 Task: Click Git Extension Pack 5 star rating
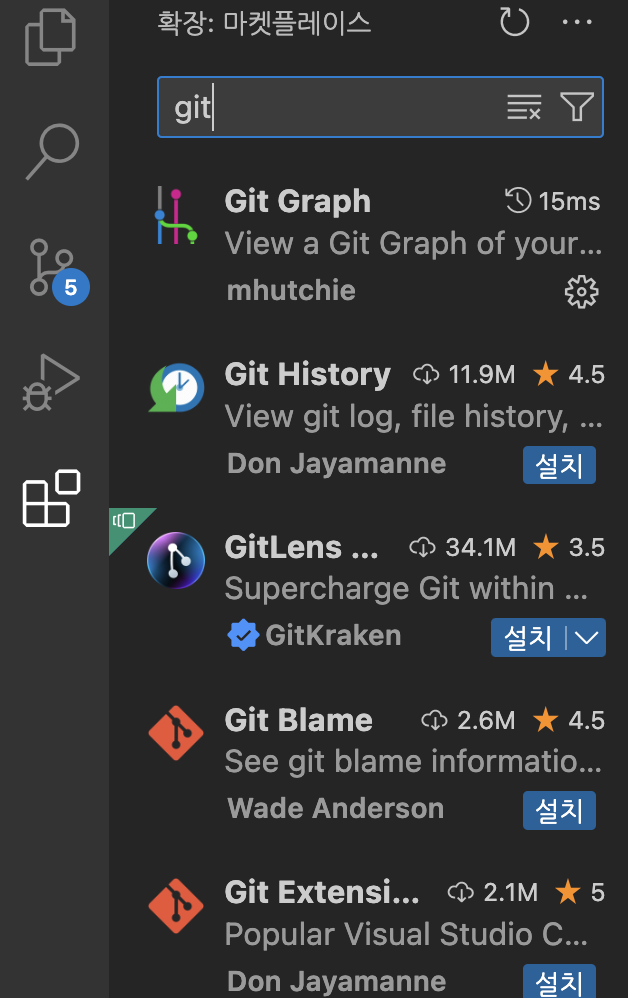[579, 892]
